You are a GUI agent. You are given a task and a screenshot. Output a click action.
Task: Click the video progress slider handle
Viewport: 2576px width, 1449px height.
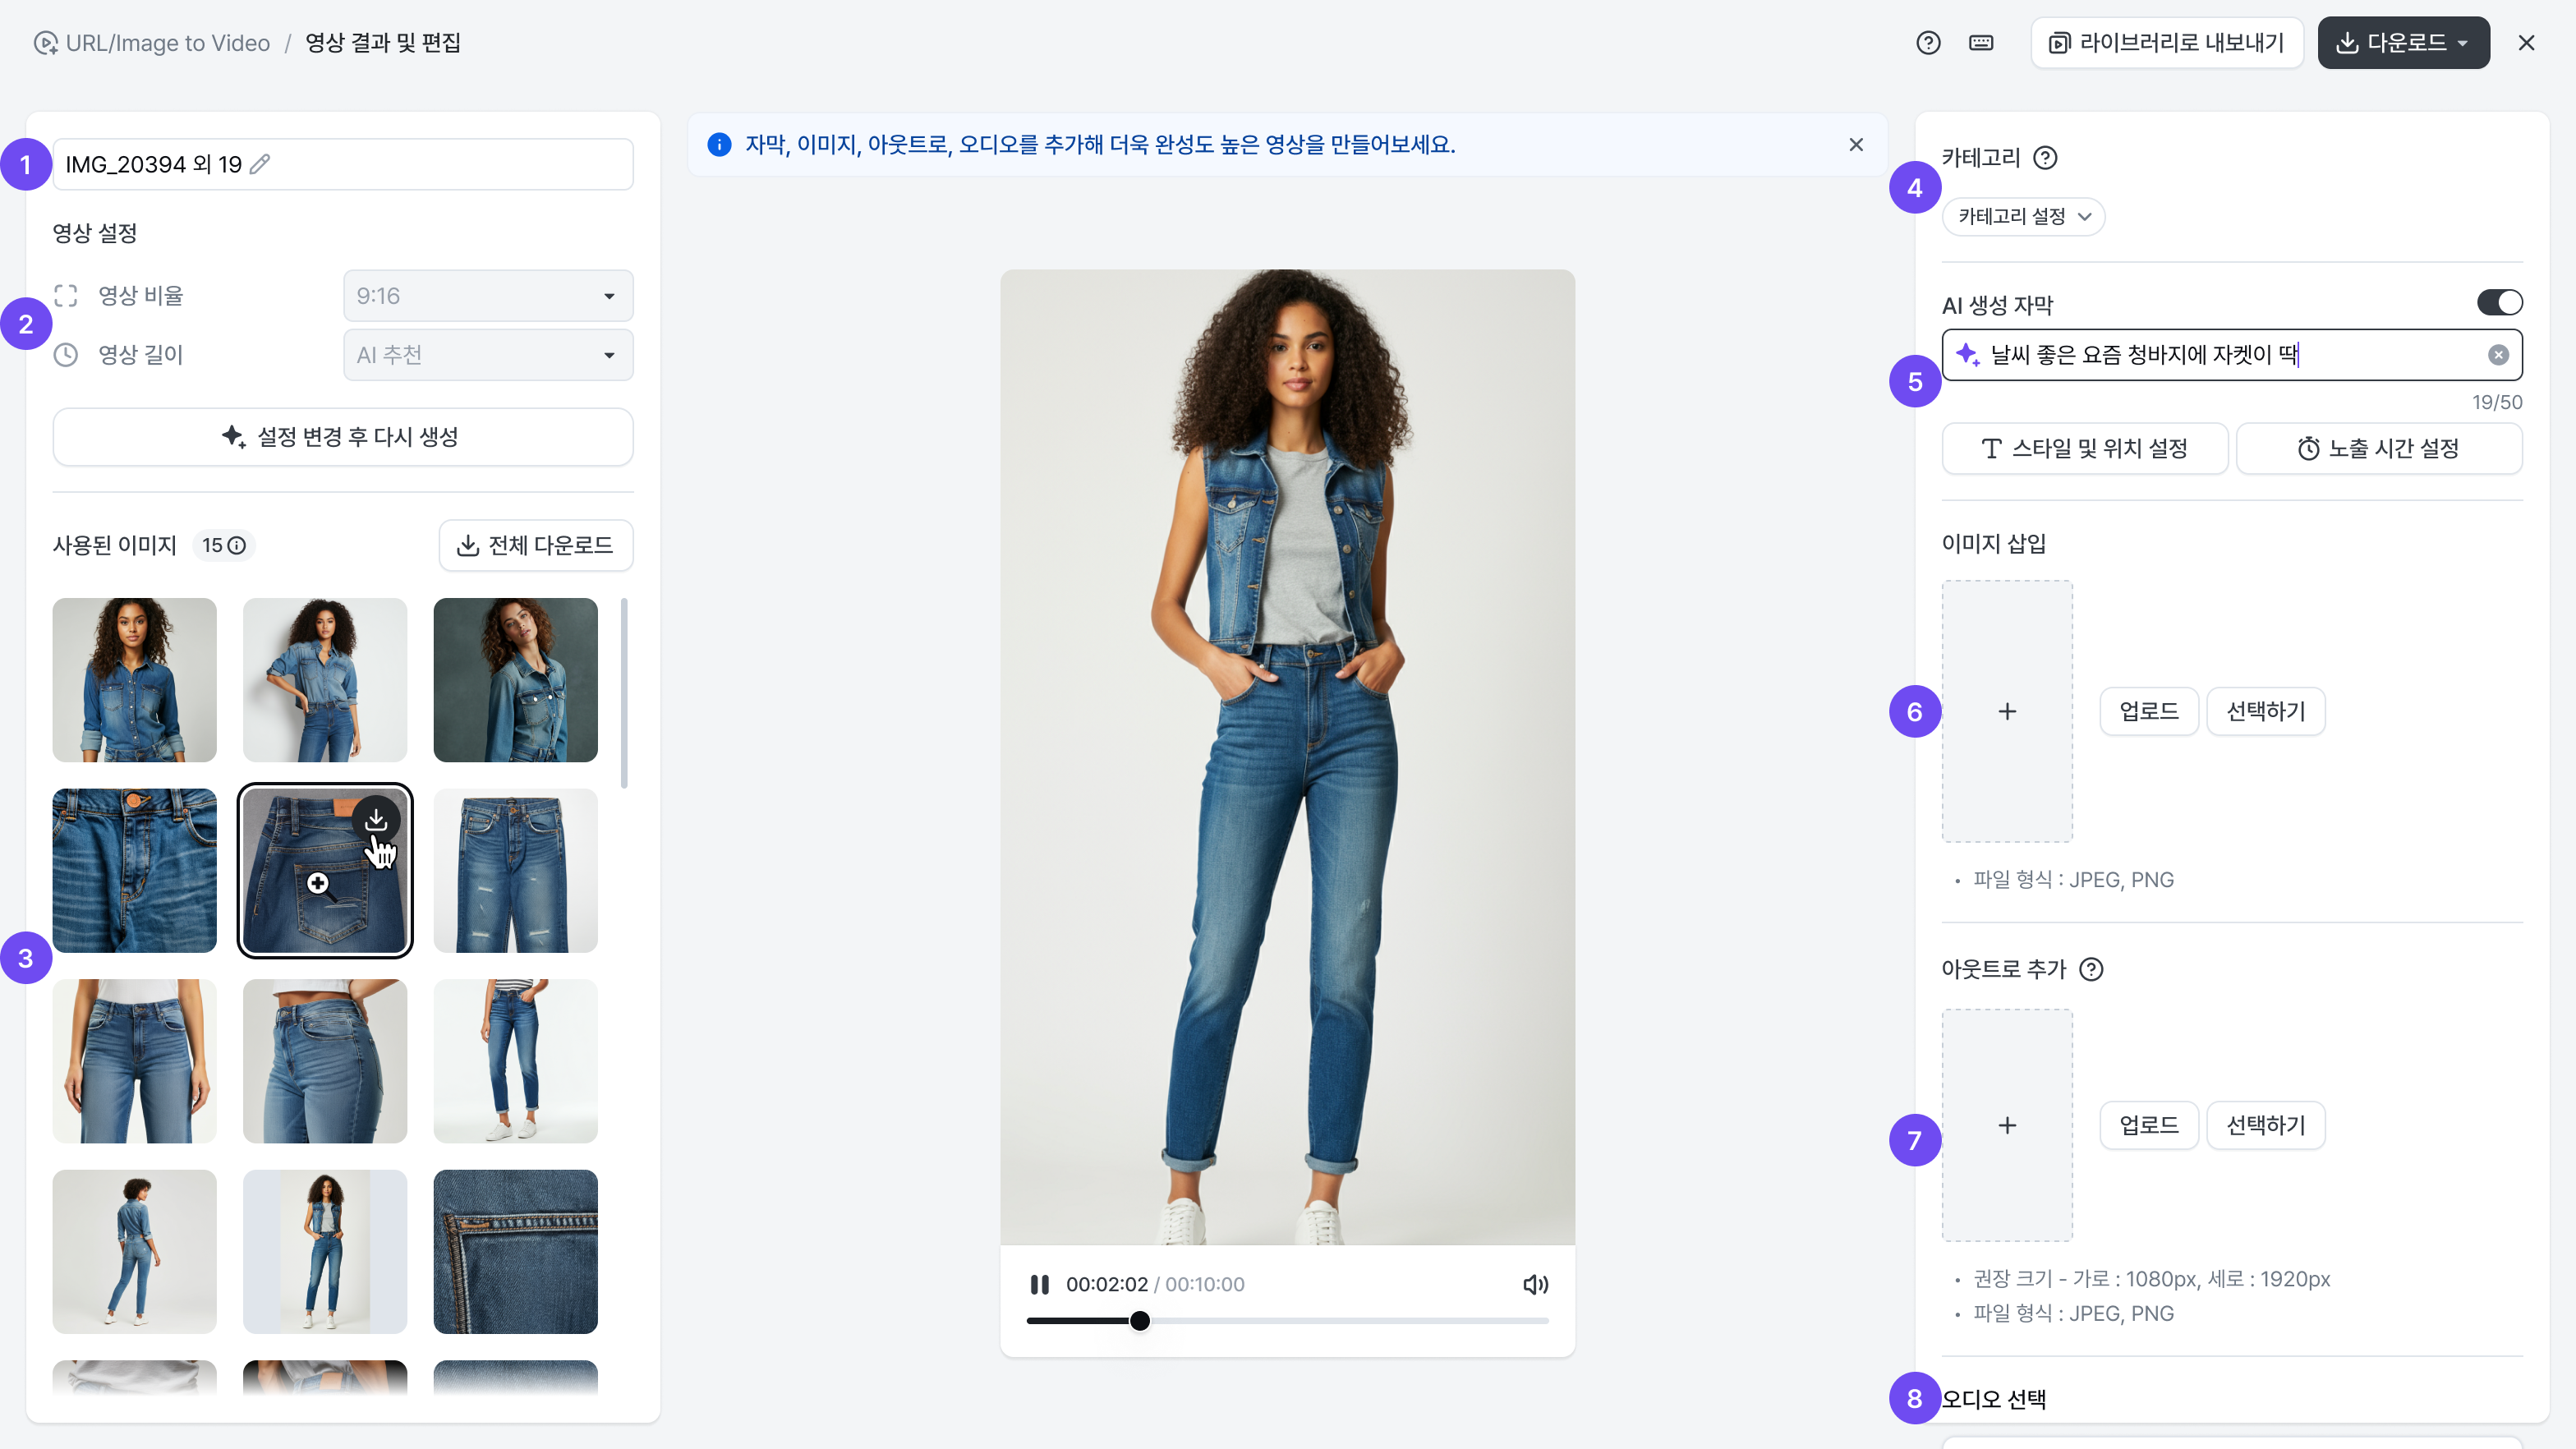pos(1139,1321)
